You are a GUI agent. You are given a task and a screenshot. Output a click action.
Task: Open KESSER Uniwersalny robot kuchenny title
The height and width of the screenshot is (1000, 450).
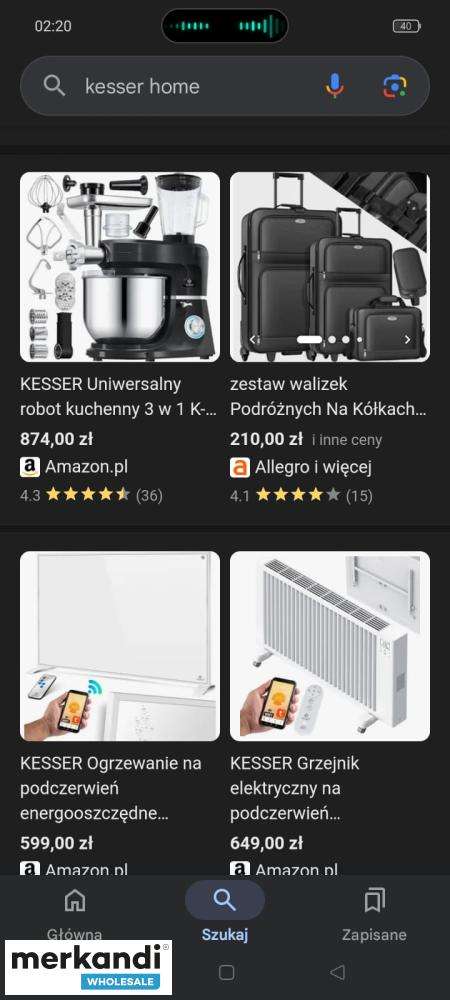click(119, 397)
